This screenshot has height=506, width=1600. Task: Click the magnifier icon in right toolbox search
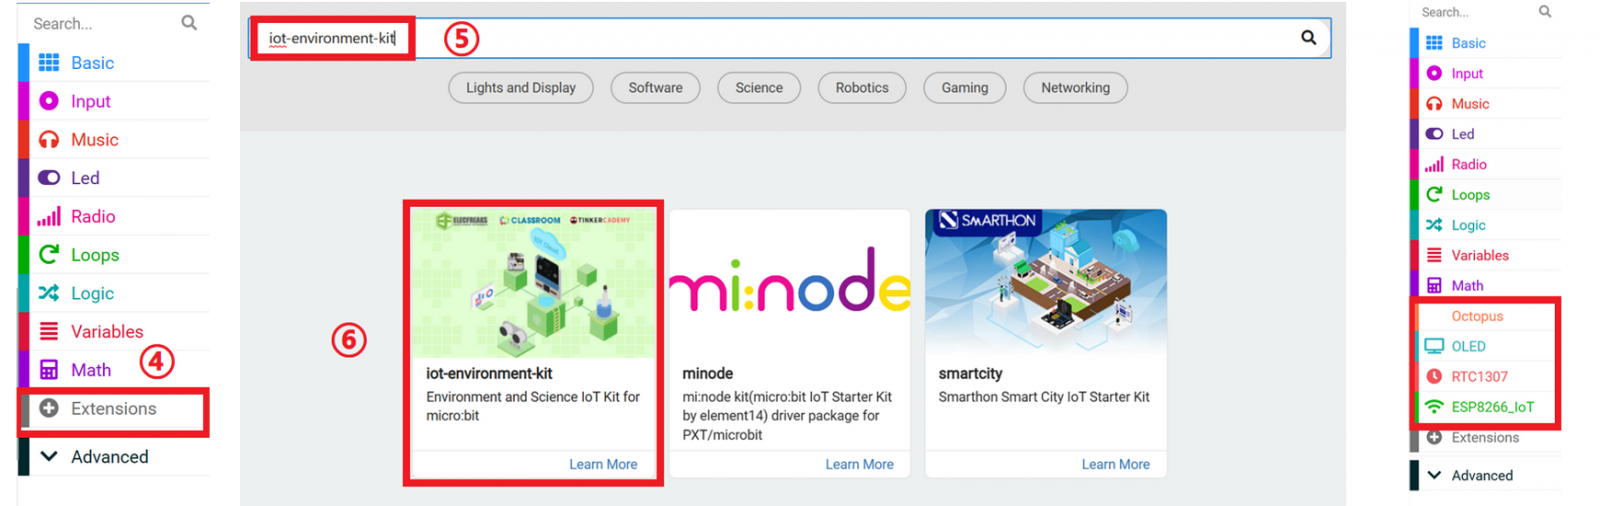[x=1545, y=12]
